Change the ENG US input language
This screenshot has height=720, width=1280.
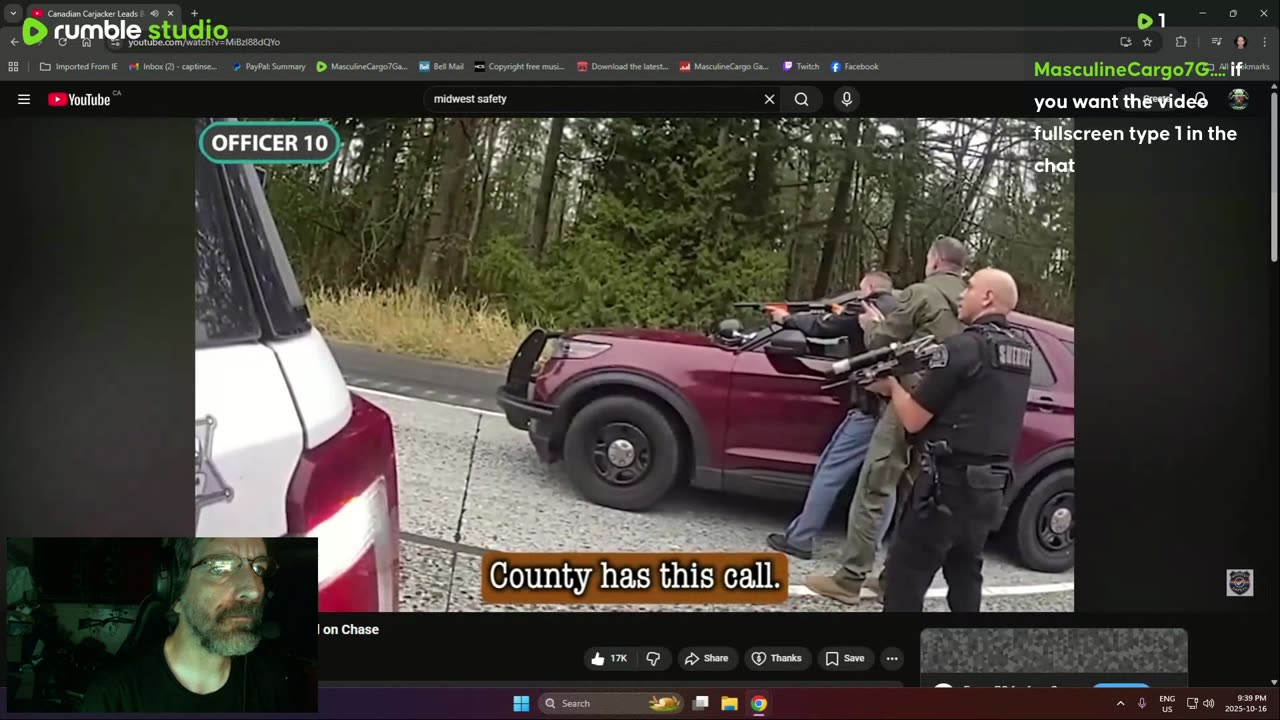point(1167,703)
